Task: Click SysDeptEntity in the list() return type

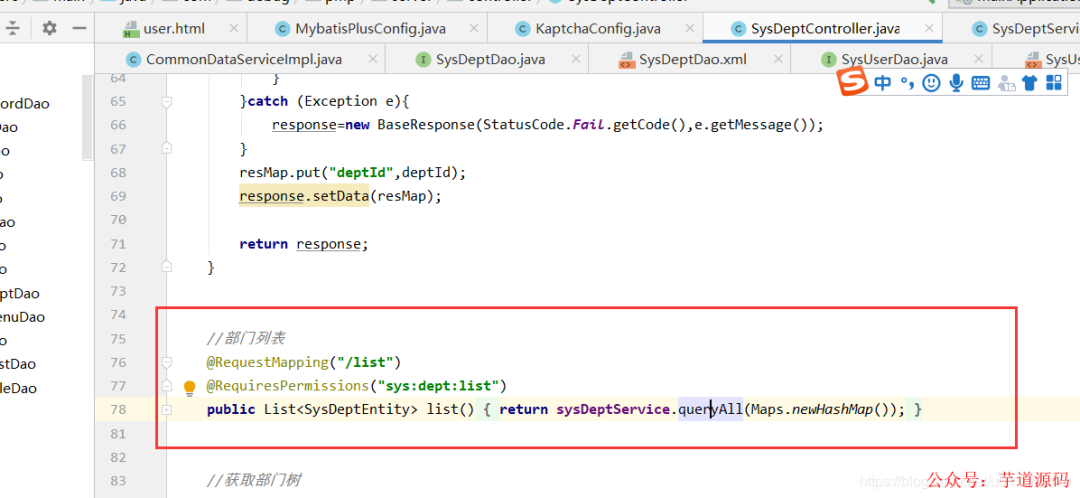Action: pyautogui.click(x=356, y=409)
